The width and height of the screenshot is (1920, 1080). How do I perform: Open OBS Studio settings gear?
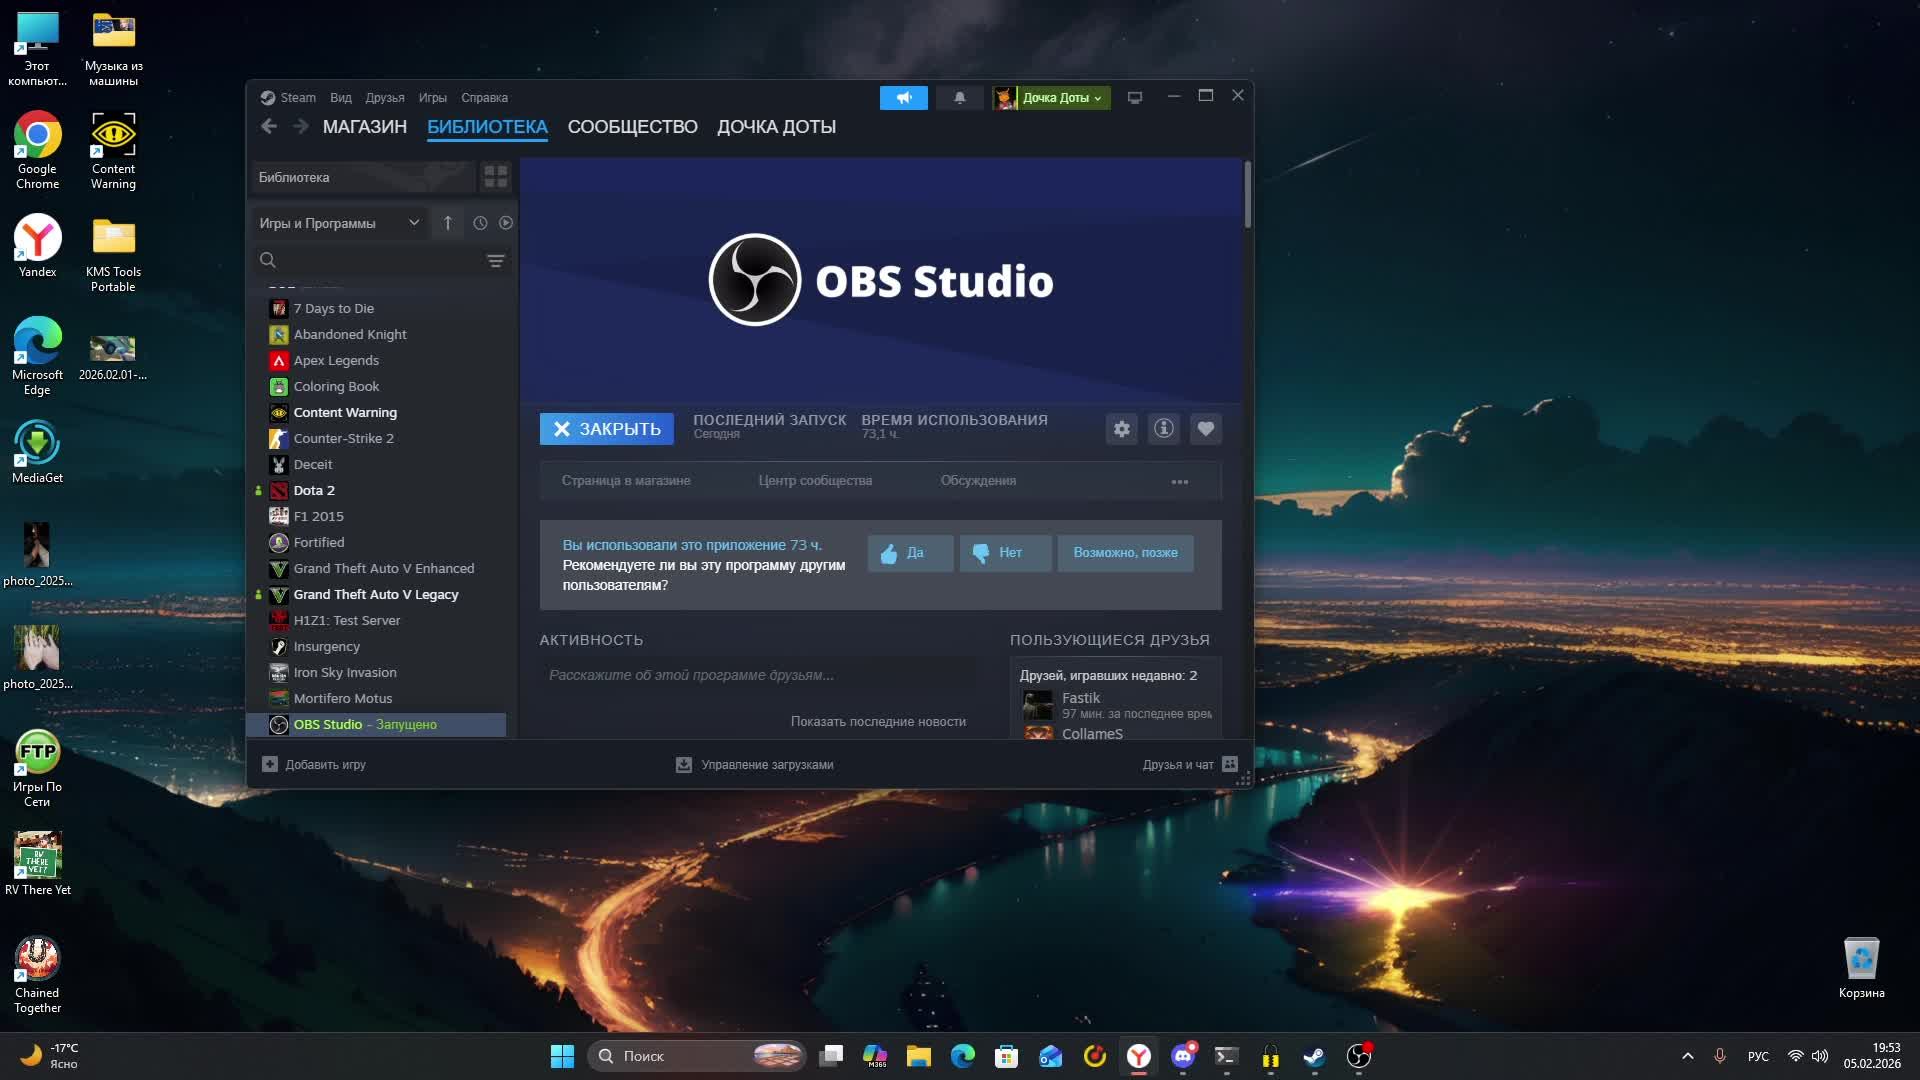(x=1122, y=429)
